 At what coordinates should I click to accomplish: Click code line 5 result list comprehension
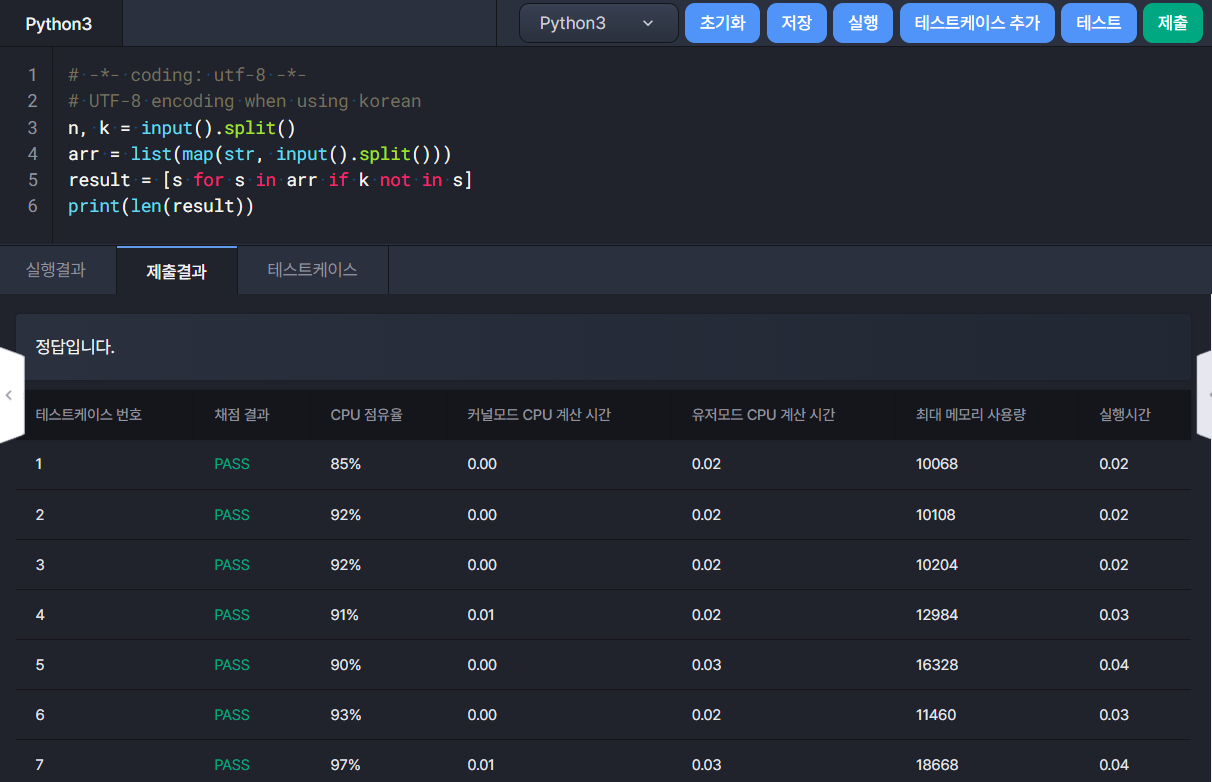[x=270, y=180]
